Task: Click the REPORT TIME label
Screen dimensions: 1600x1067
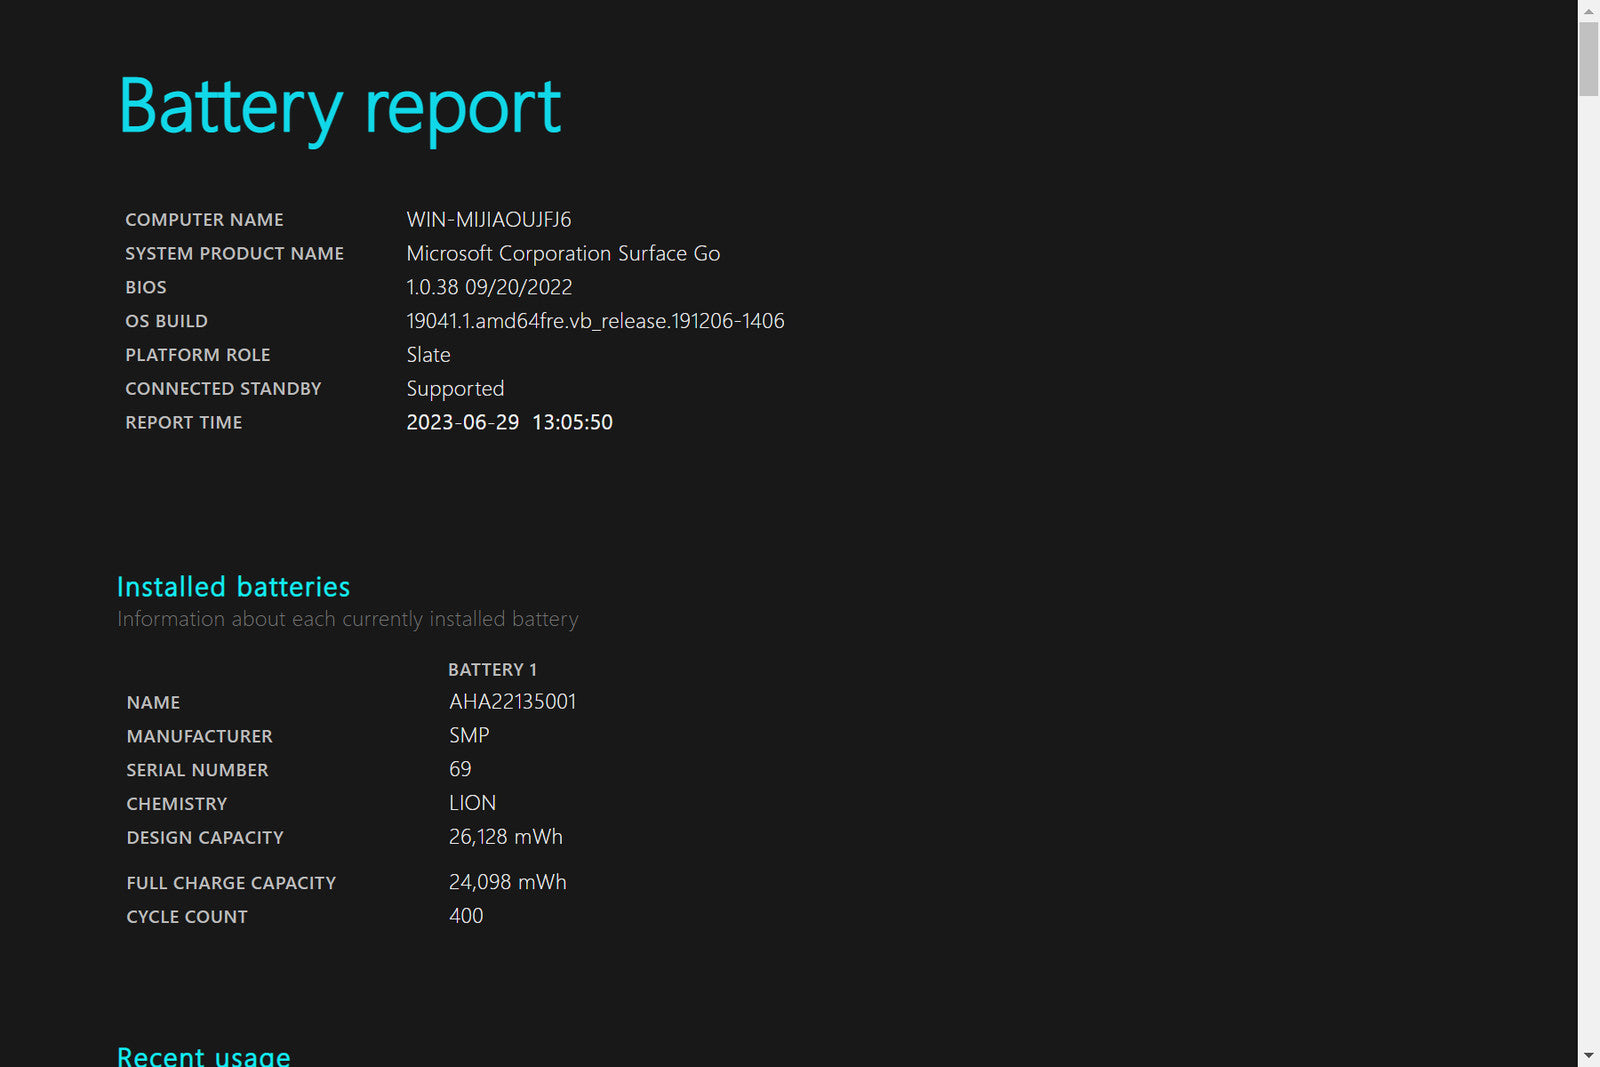Action: coord(183,423)
